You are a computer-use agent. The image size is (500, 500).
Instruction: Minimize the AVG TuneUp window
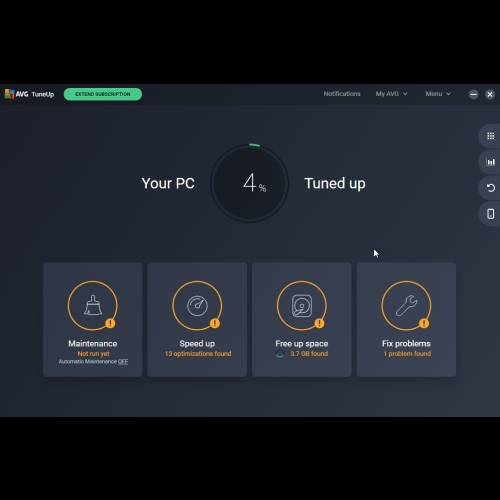473,94
